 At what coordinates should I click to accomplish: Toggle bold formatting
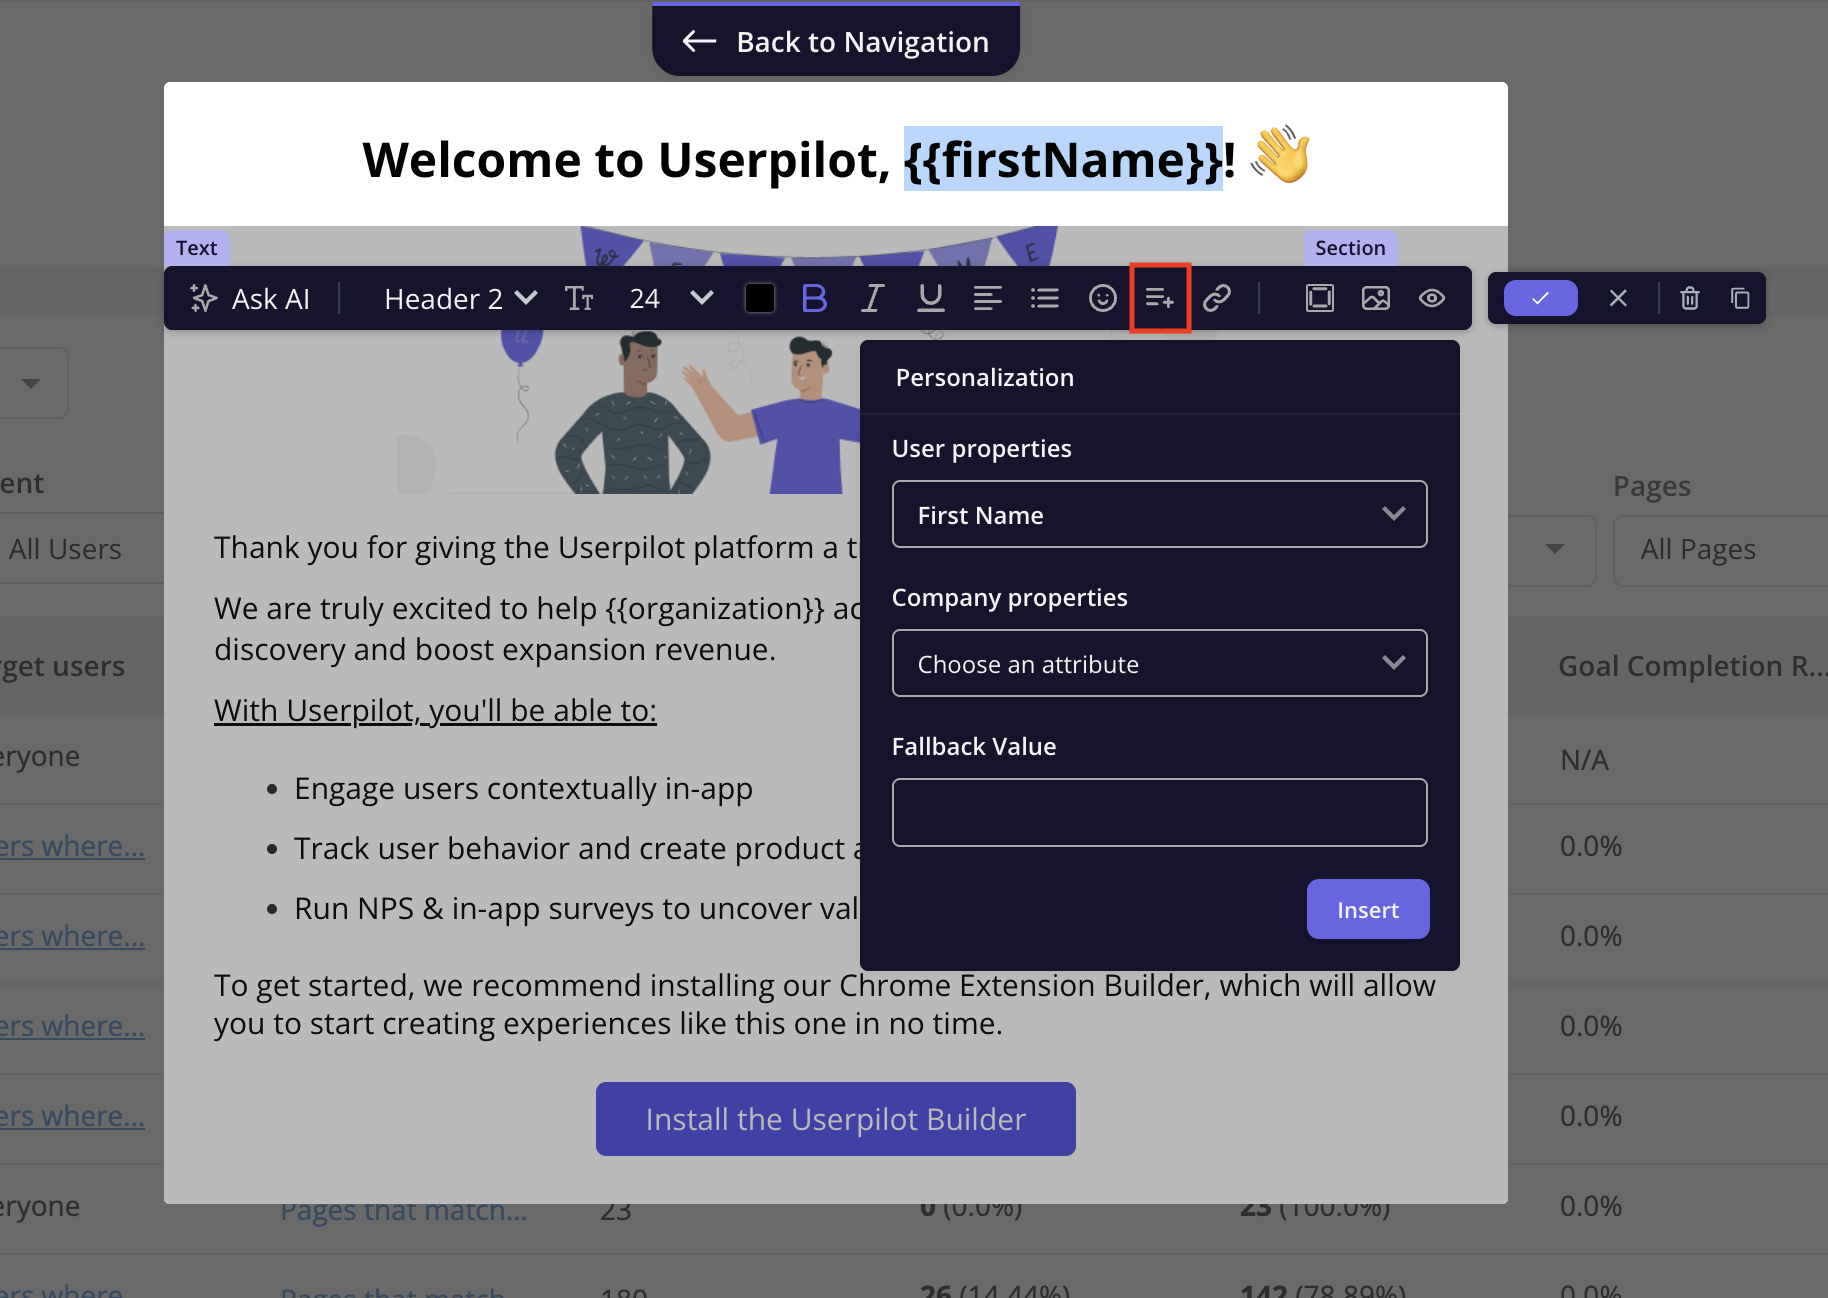pyautogui.click(x=814, y=298)
